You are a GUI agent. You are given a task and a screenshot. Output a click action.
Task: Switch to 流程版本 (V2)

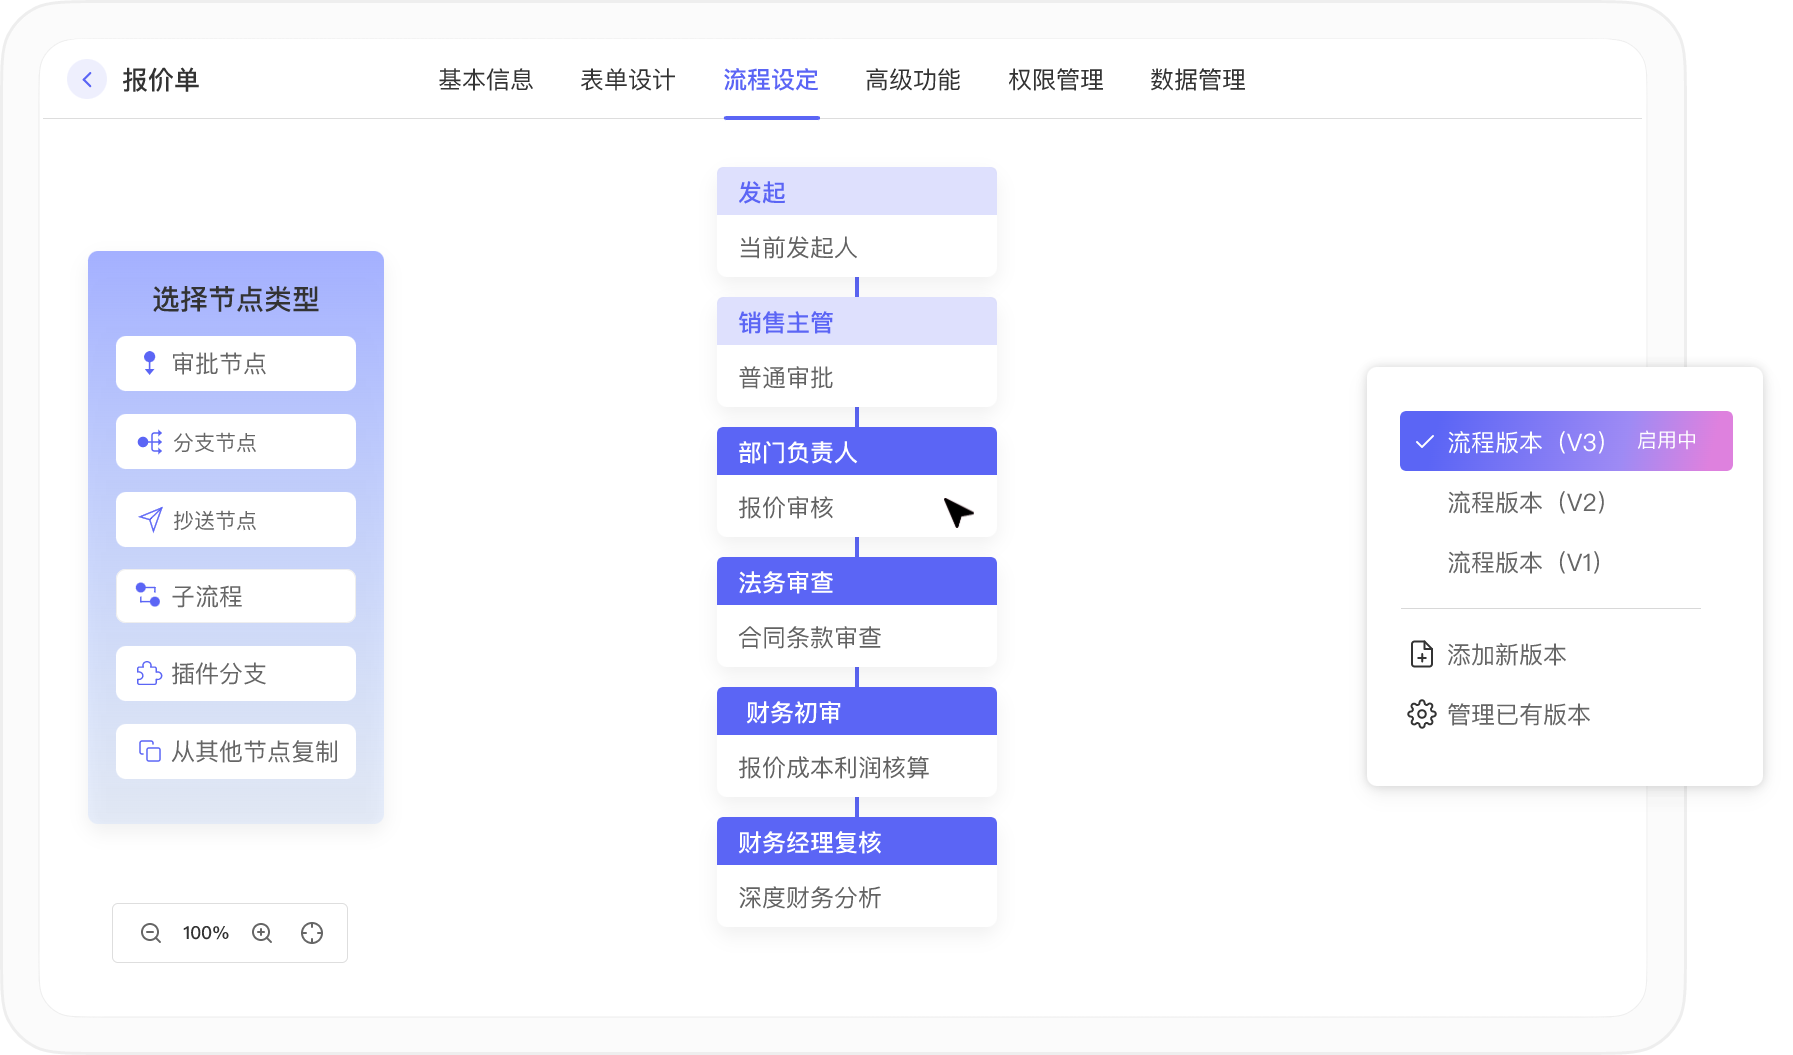1526,503
